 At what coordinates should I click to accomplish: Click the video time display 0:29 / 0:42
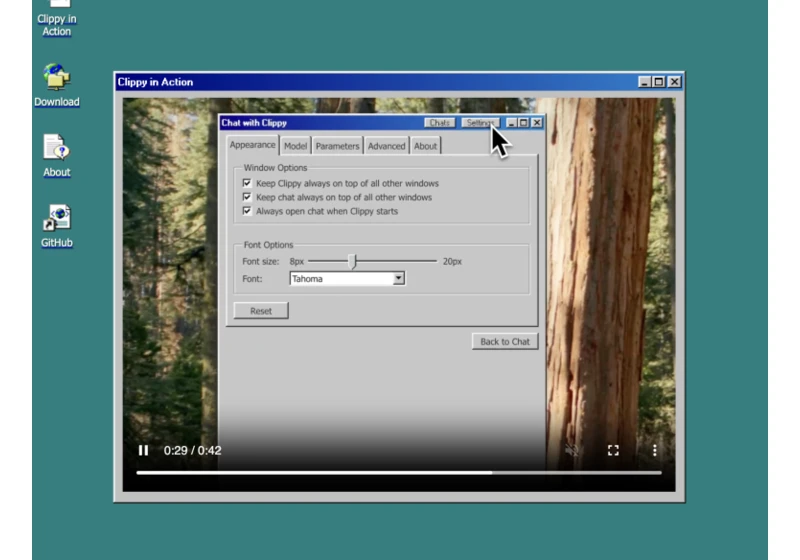[192, 450]
